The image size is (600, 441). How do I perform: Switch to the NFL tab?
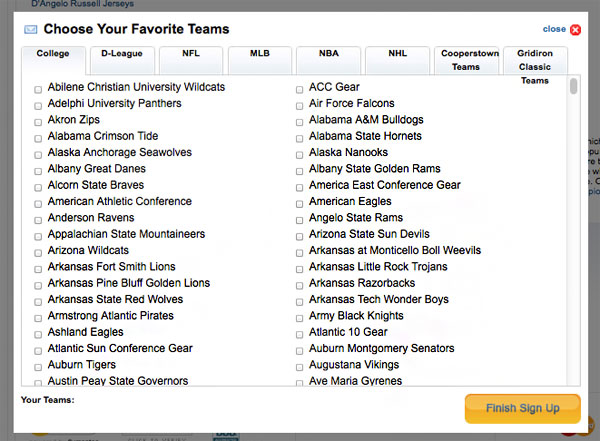pos(189,57)
